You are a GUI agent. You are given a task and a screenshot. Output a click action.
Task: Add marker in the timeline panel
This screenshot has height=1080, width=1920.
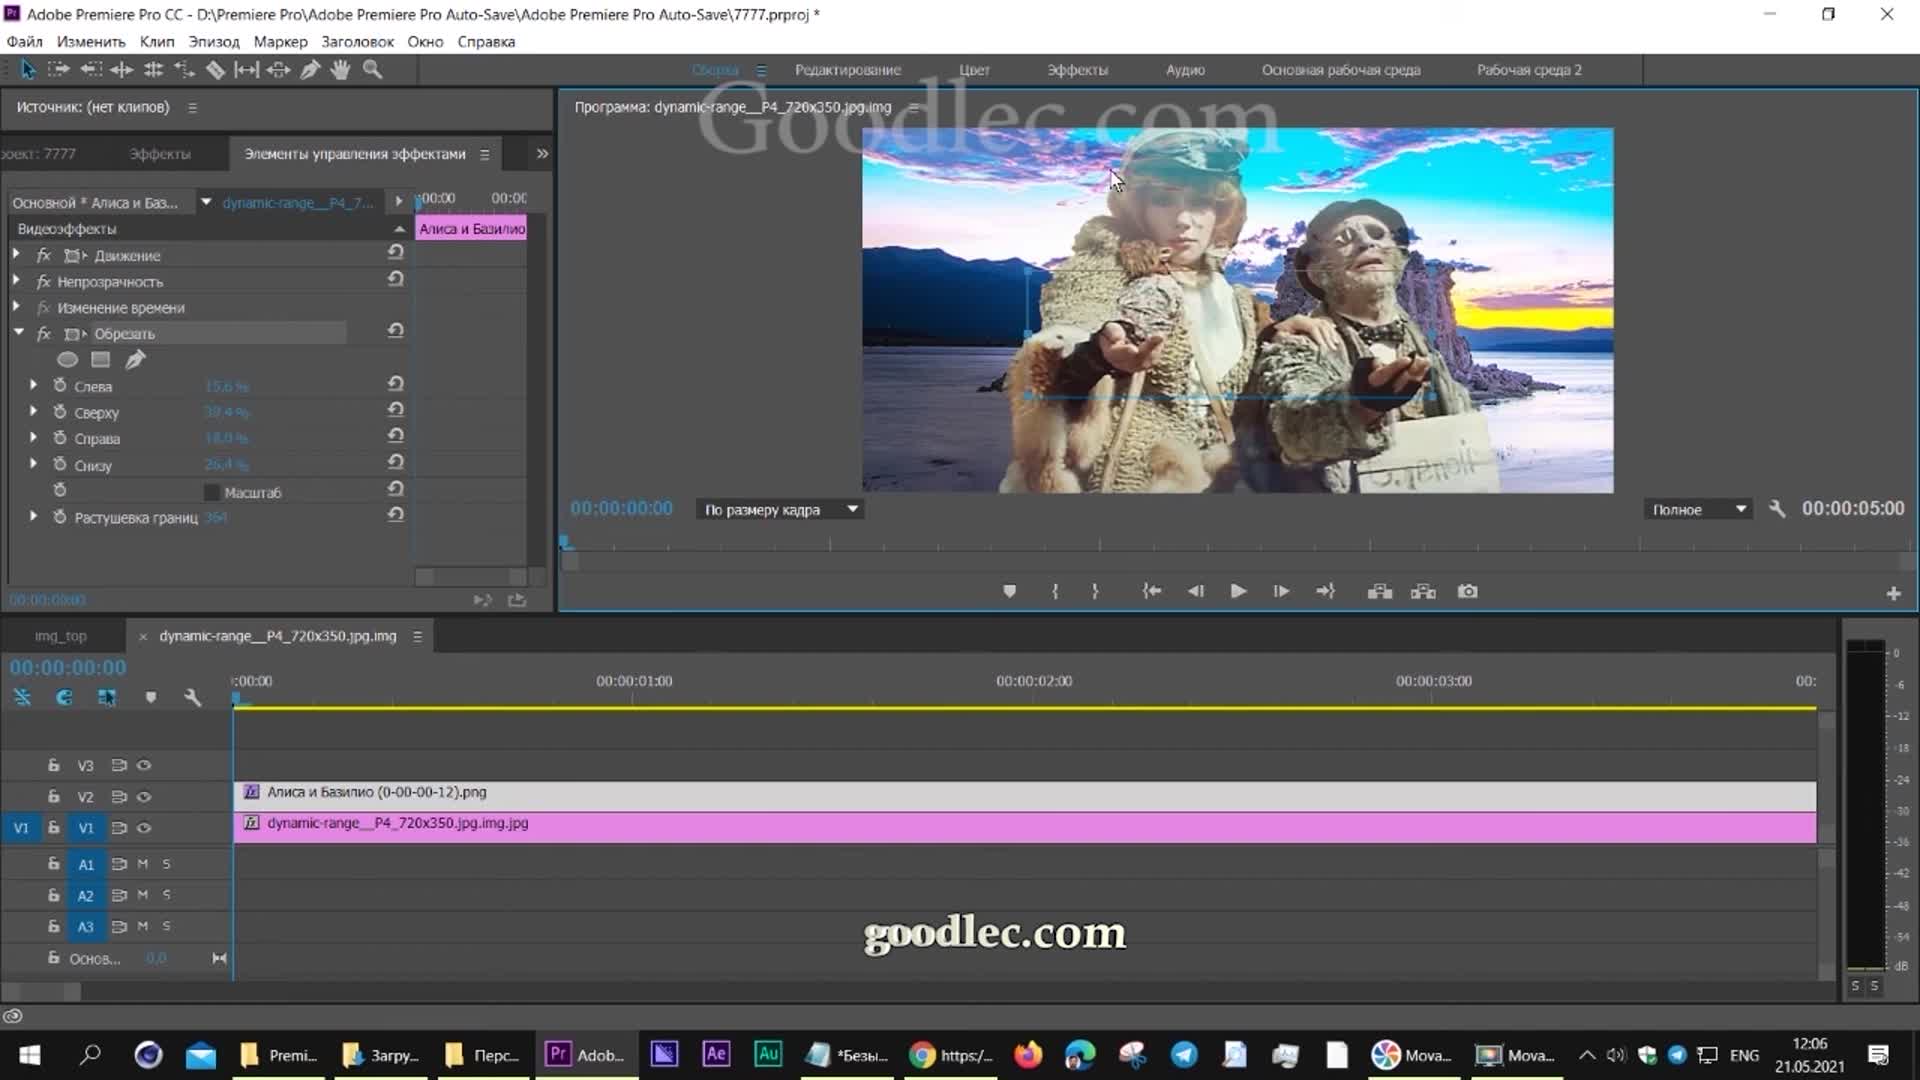(151, 698)
